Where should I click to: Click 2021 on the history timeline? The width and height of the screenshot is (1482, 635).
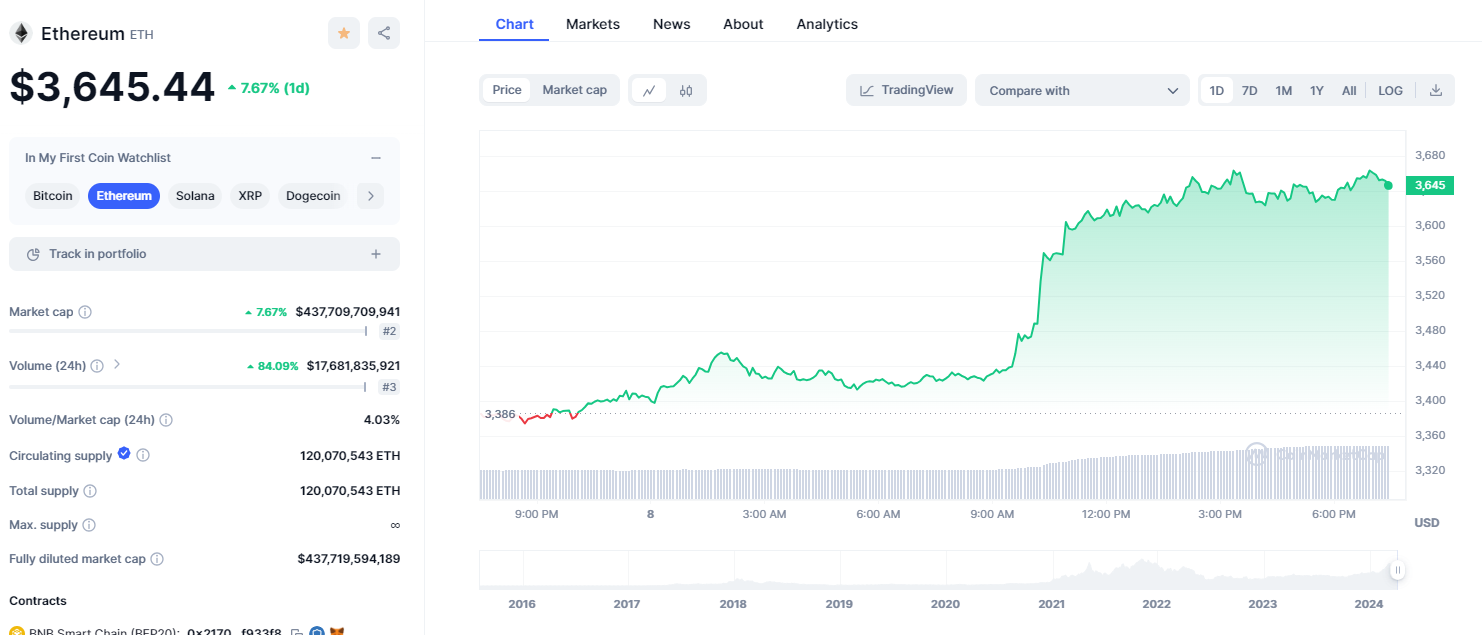1051,604
